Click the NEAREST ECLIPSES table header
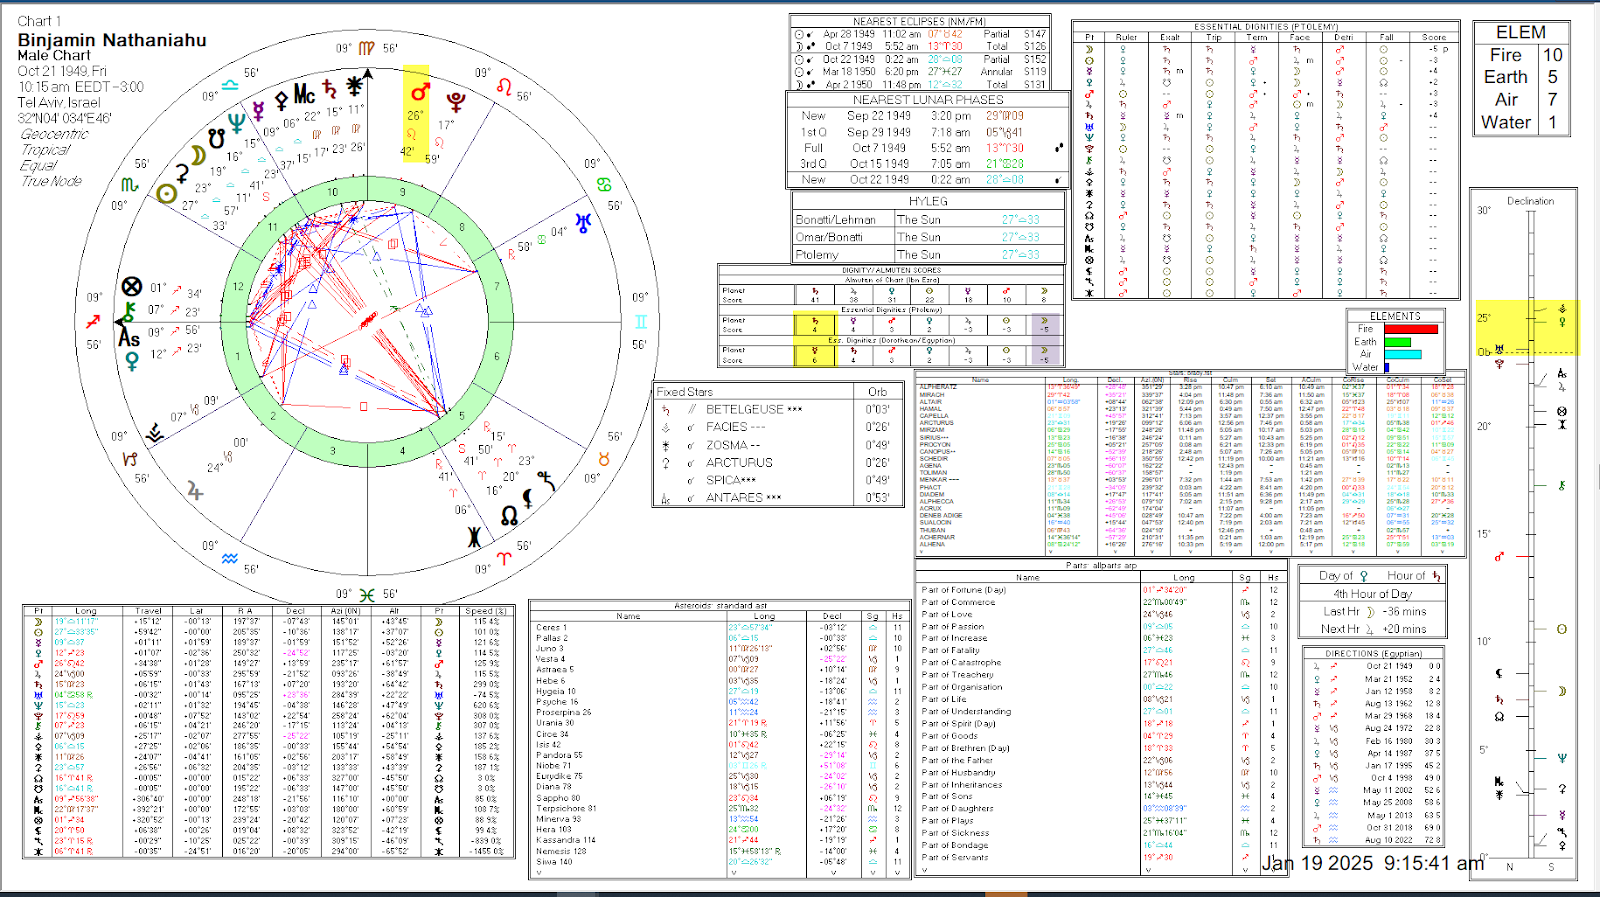 919,21
